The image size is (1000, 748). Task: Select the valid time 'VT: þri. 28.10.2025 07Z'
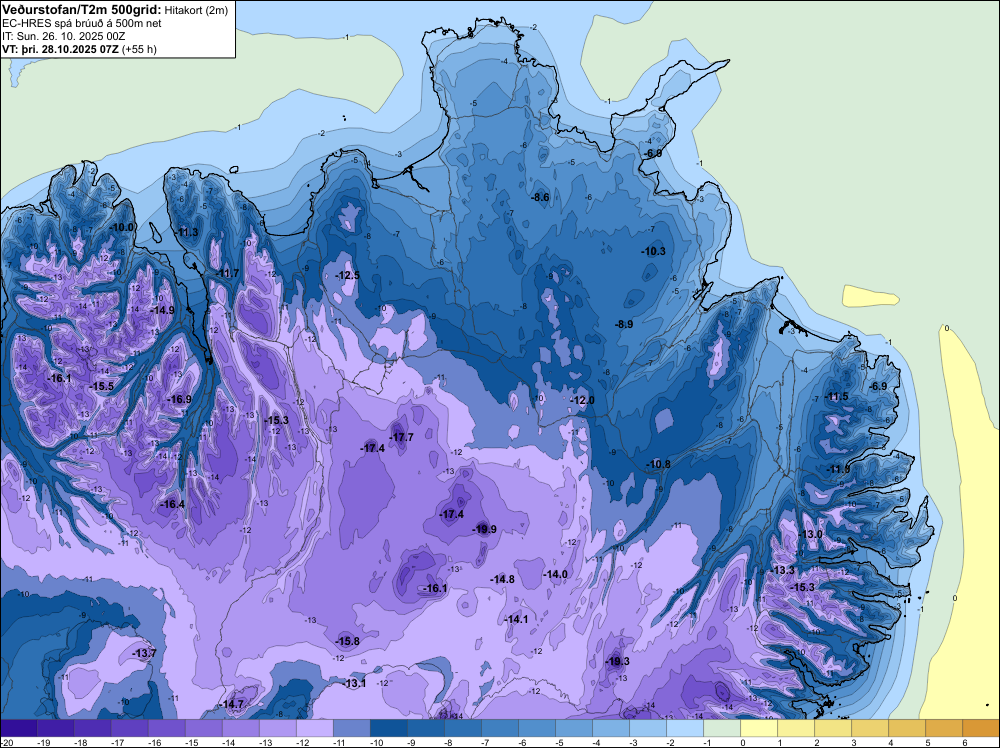tap(59, 49)
